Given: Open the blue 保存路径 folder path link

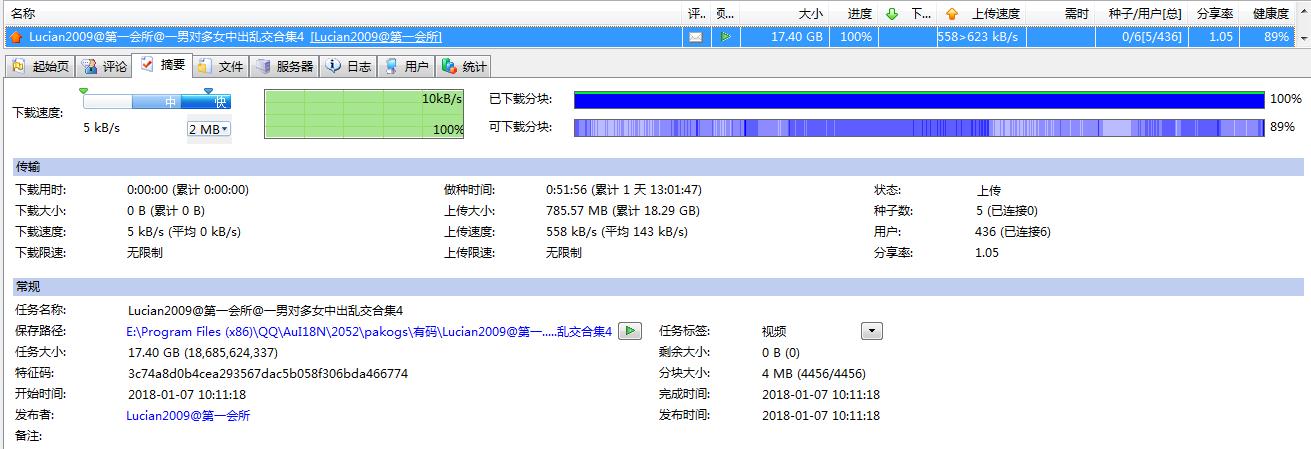Looking at the screenshot, I should click(368, 332).
